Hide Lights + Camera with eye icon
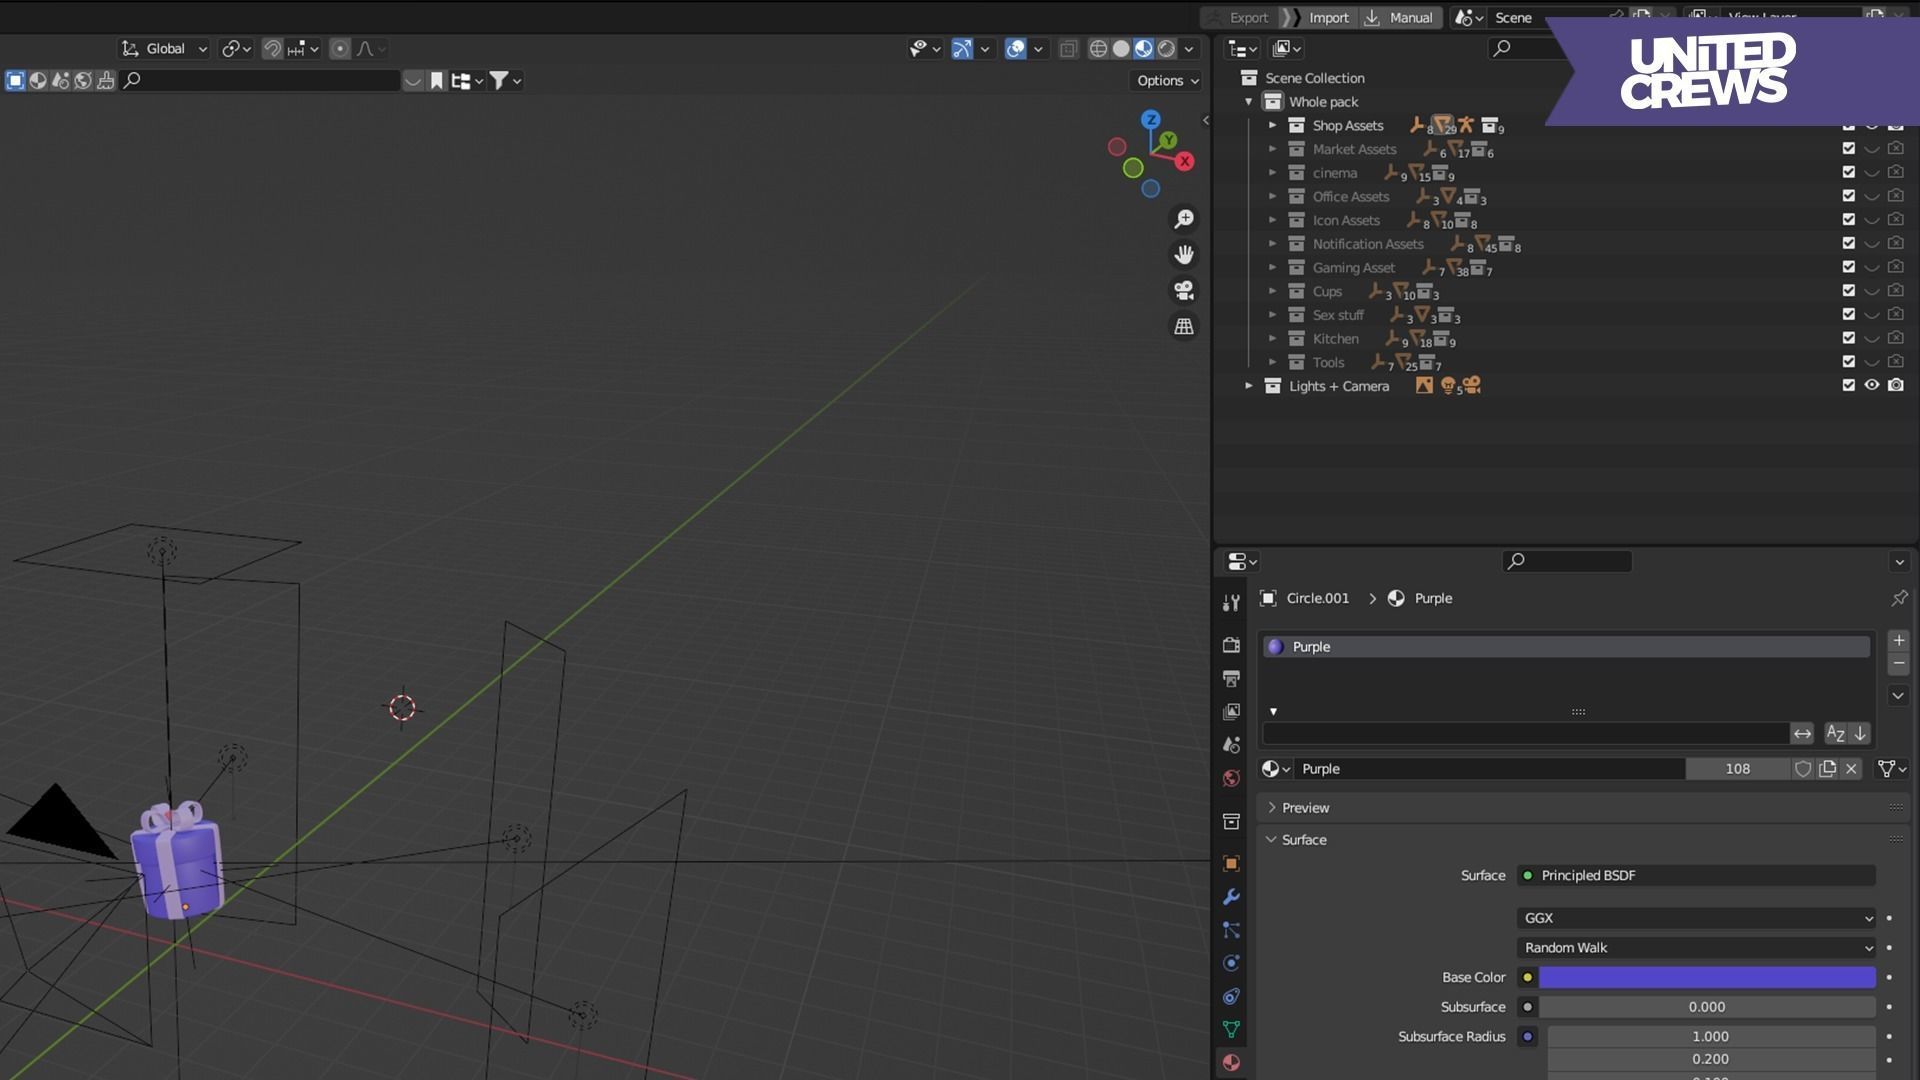 (x=1871, y=385)
